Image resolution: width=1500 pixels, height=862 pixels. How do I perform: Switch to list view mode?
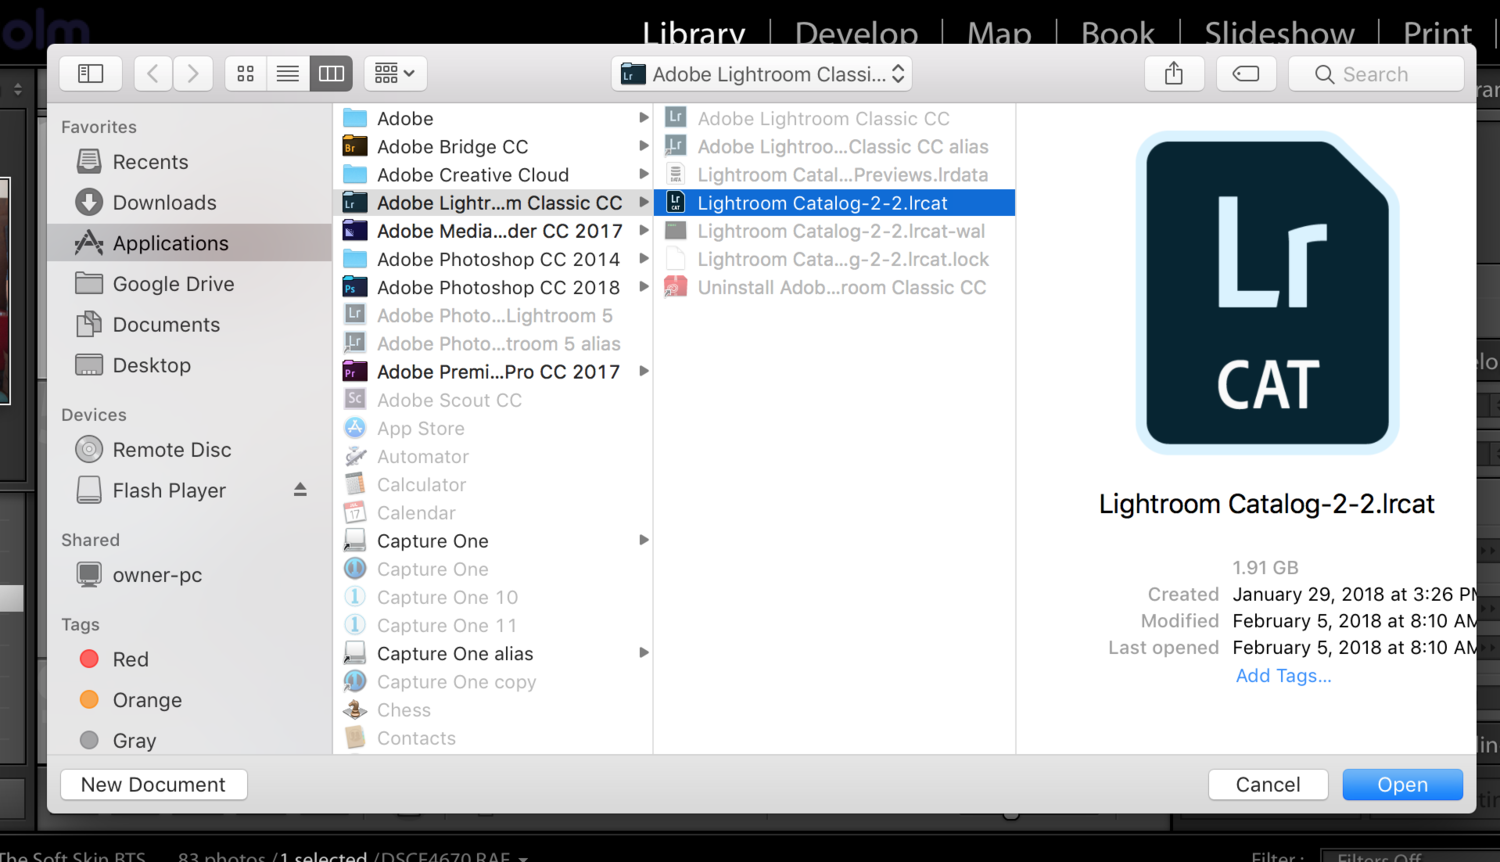[x=288, y=74]
